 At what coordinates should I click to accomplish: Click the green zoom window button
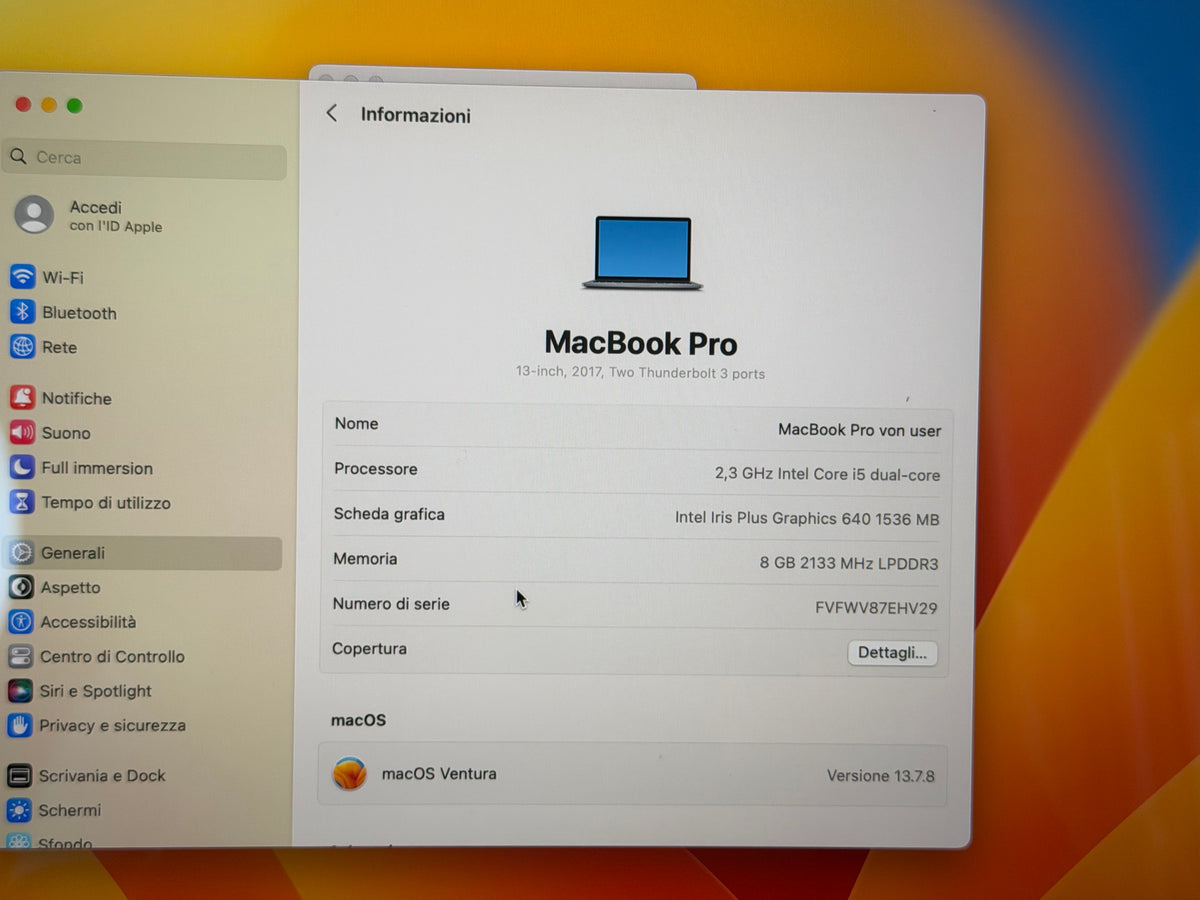point(74,105)
